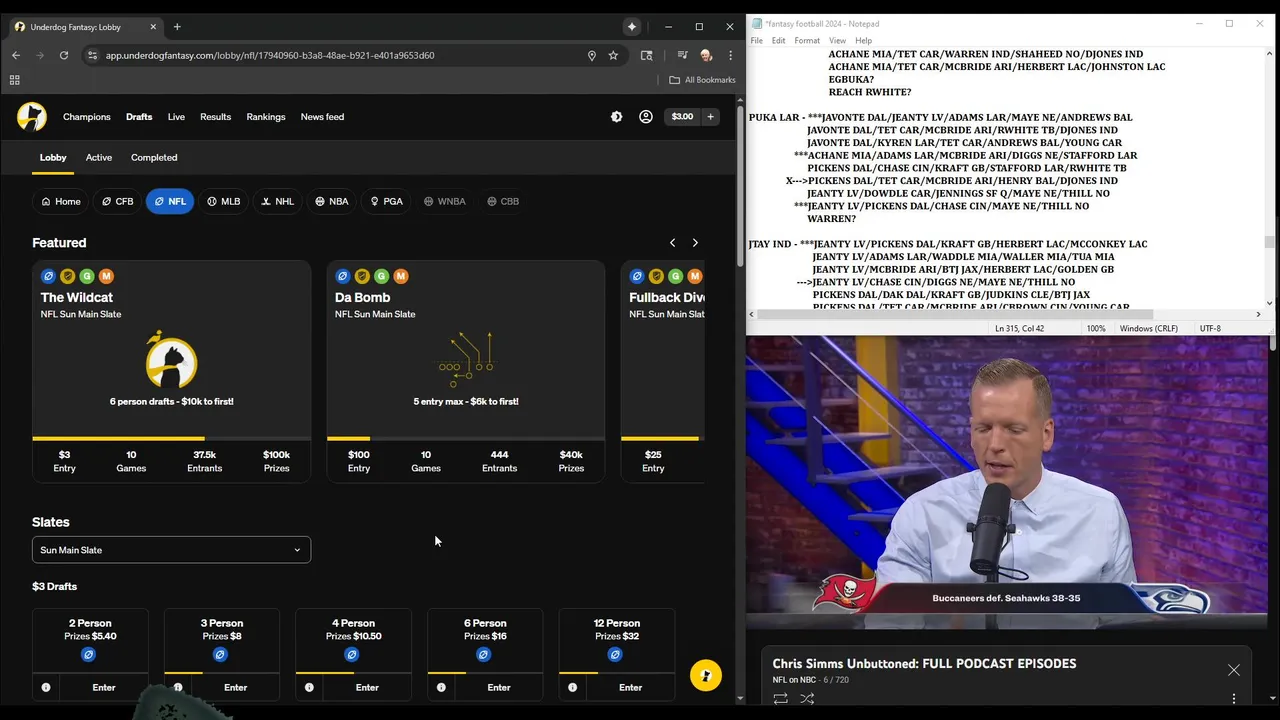Open the Chrome media controls icon
Viewport: 1280px width, 720px height.
click(682, 55)
